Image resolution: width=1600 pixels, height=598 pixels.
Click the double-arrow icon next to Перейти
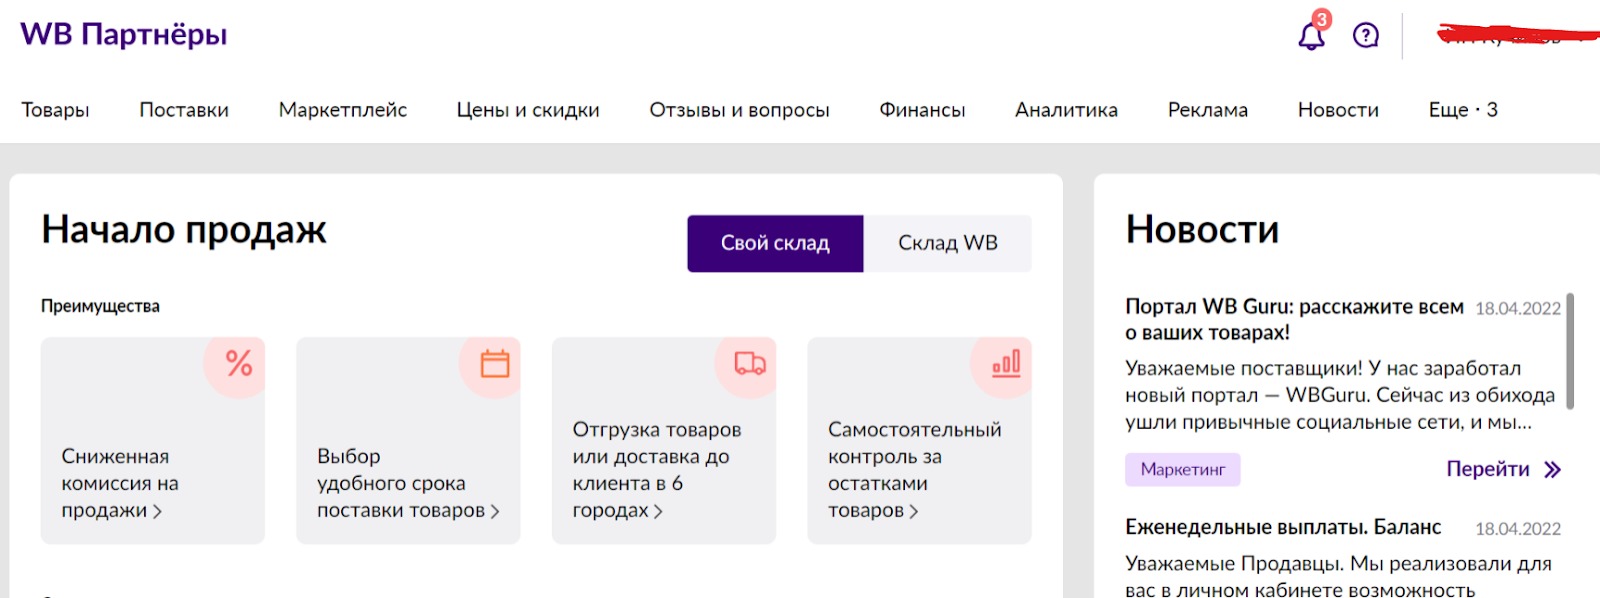tap(1552, 470)
